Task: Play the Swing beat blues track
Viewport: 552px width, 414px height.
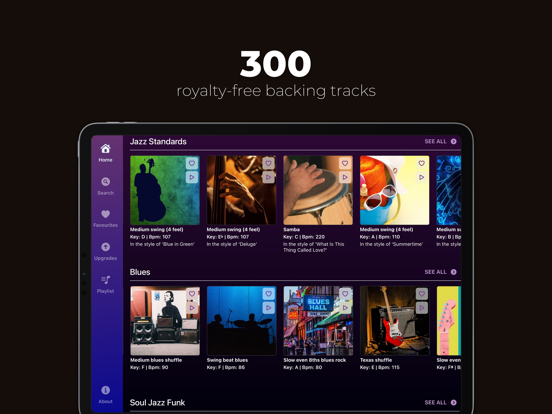Action: pyautogui.click(x=268, y=308)
